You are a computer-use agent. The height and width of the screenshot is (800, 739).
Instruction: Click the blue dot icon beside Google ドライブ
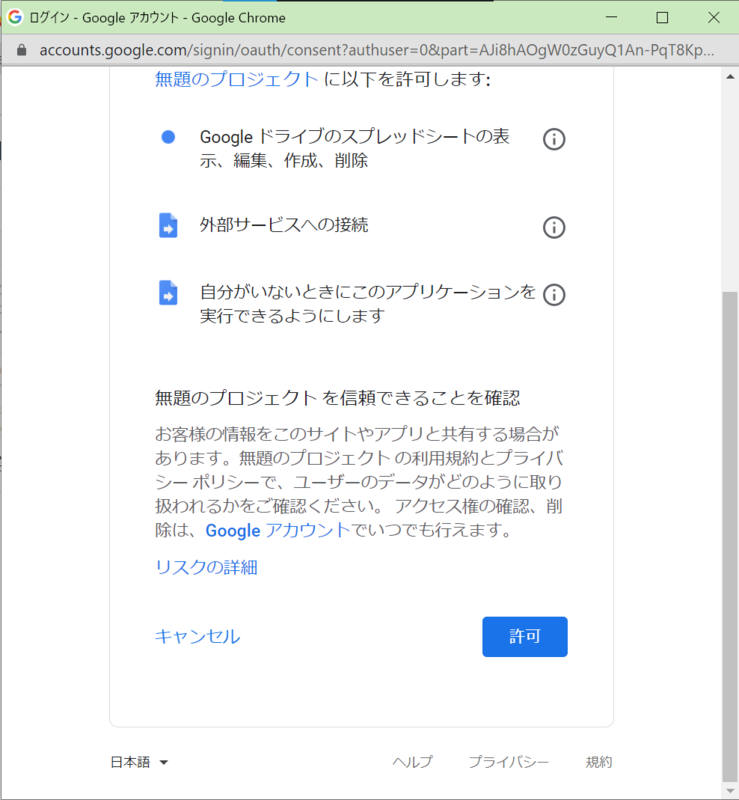click(x=168, y=137)
